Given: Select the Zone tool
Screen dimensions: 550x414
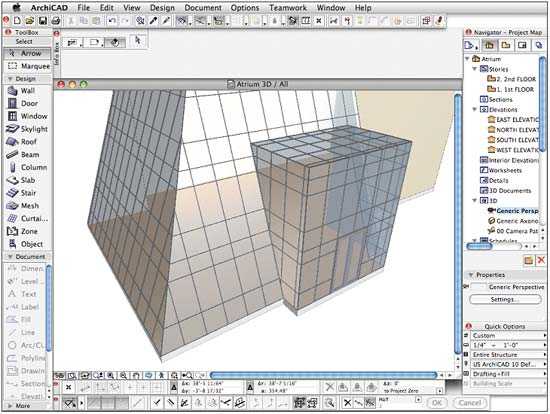Looking at the screenshot, I should [27, 231].
